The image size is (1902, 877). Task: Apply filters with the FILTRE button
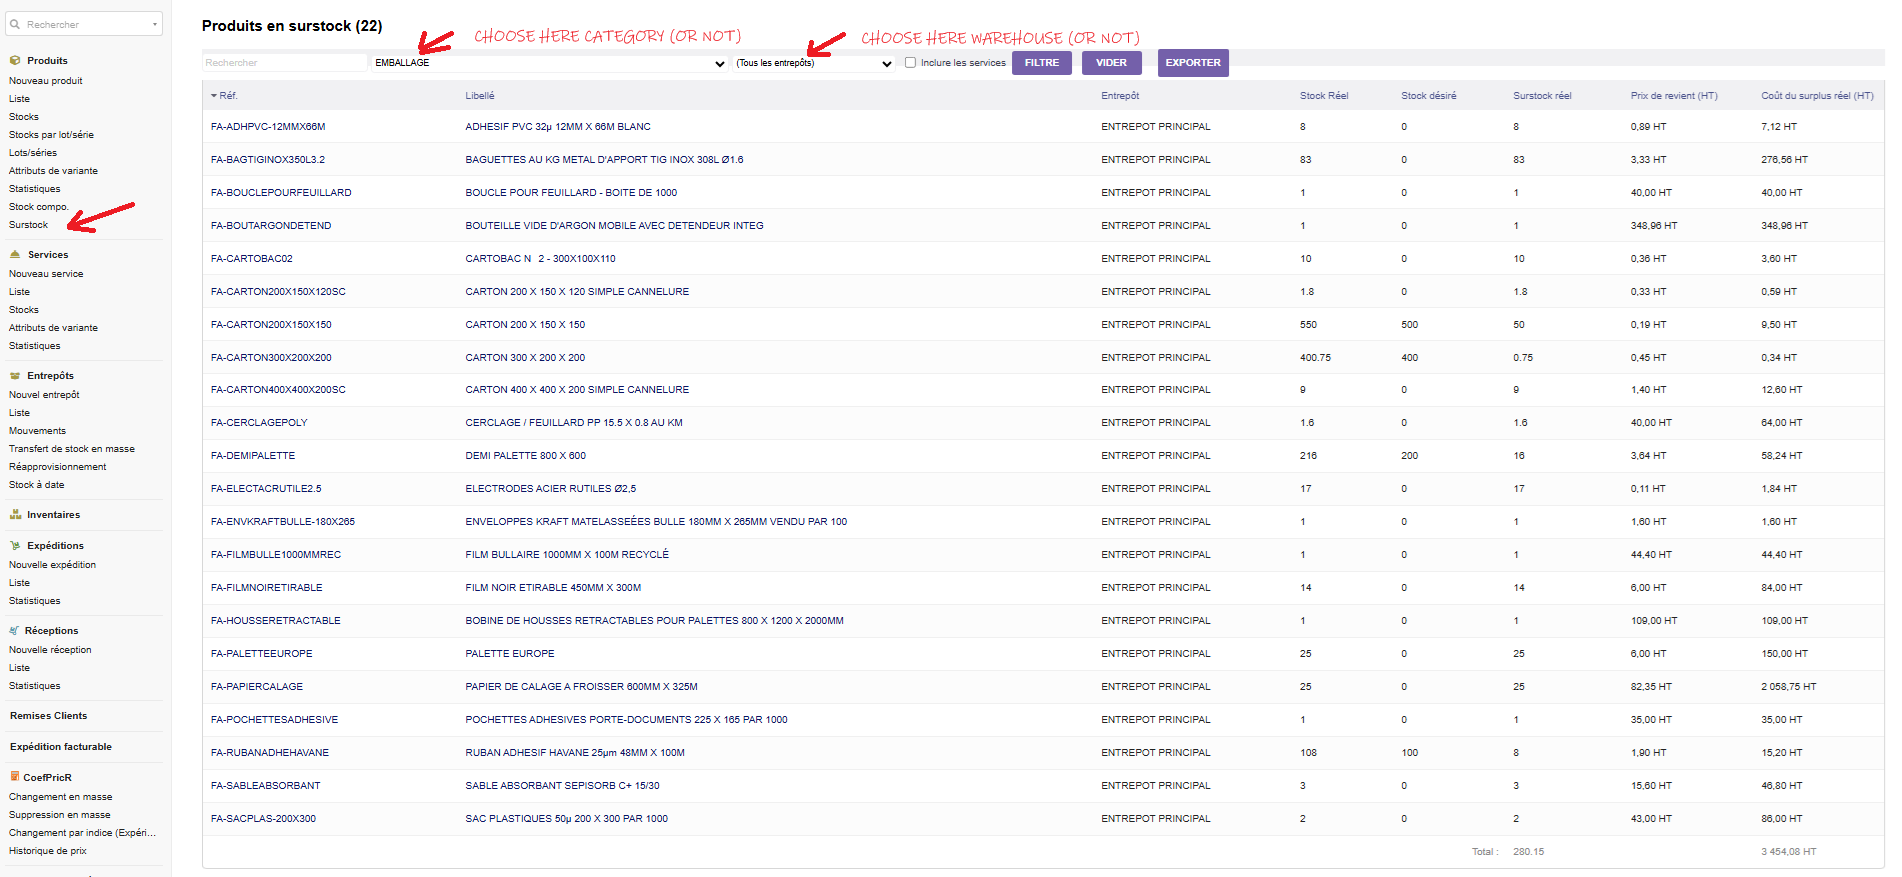pos(1042,62)
